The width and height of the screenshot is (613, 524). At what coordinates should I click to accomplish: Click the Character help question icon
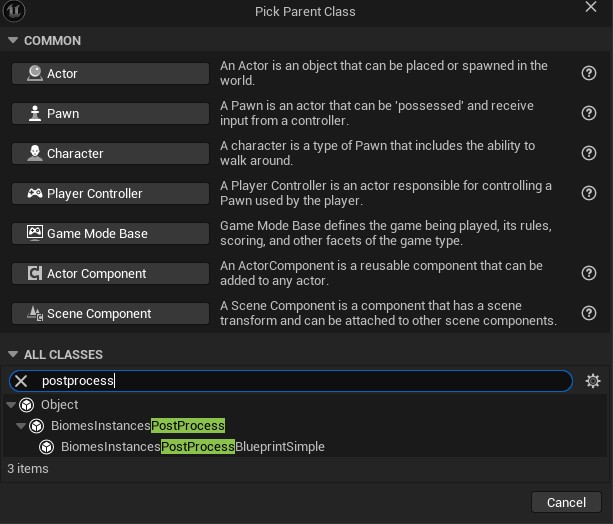tap(589, 153)
